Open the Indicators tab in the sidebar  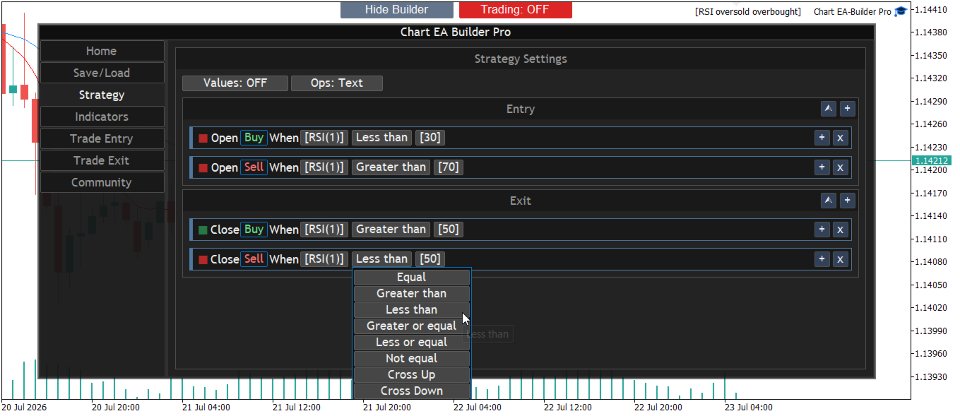102,116
